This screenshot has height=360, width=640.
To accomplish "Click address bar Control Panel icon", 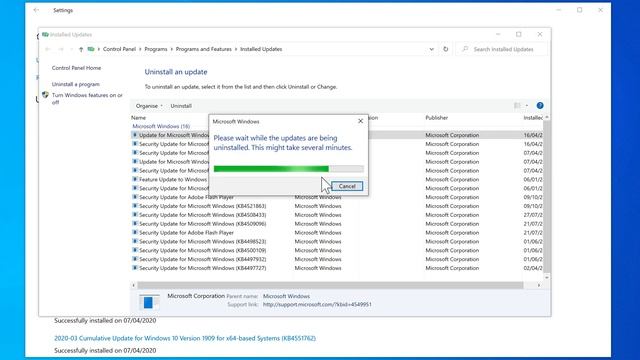I will click(x=91, y=49).
